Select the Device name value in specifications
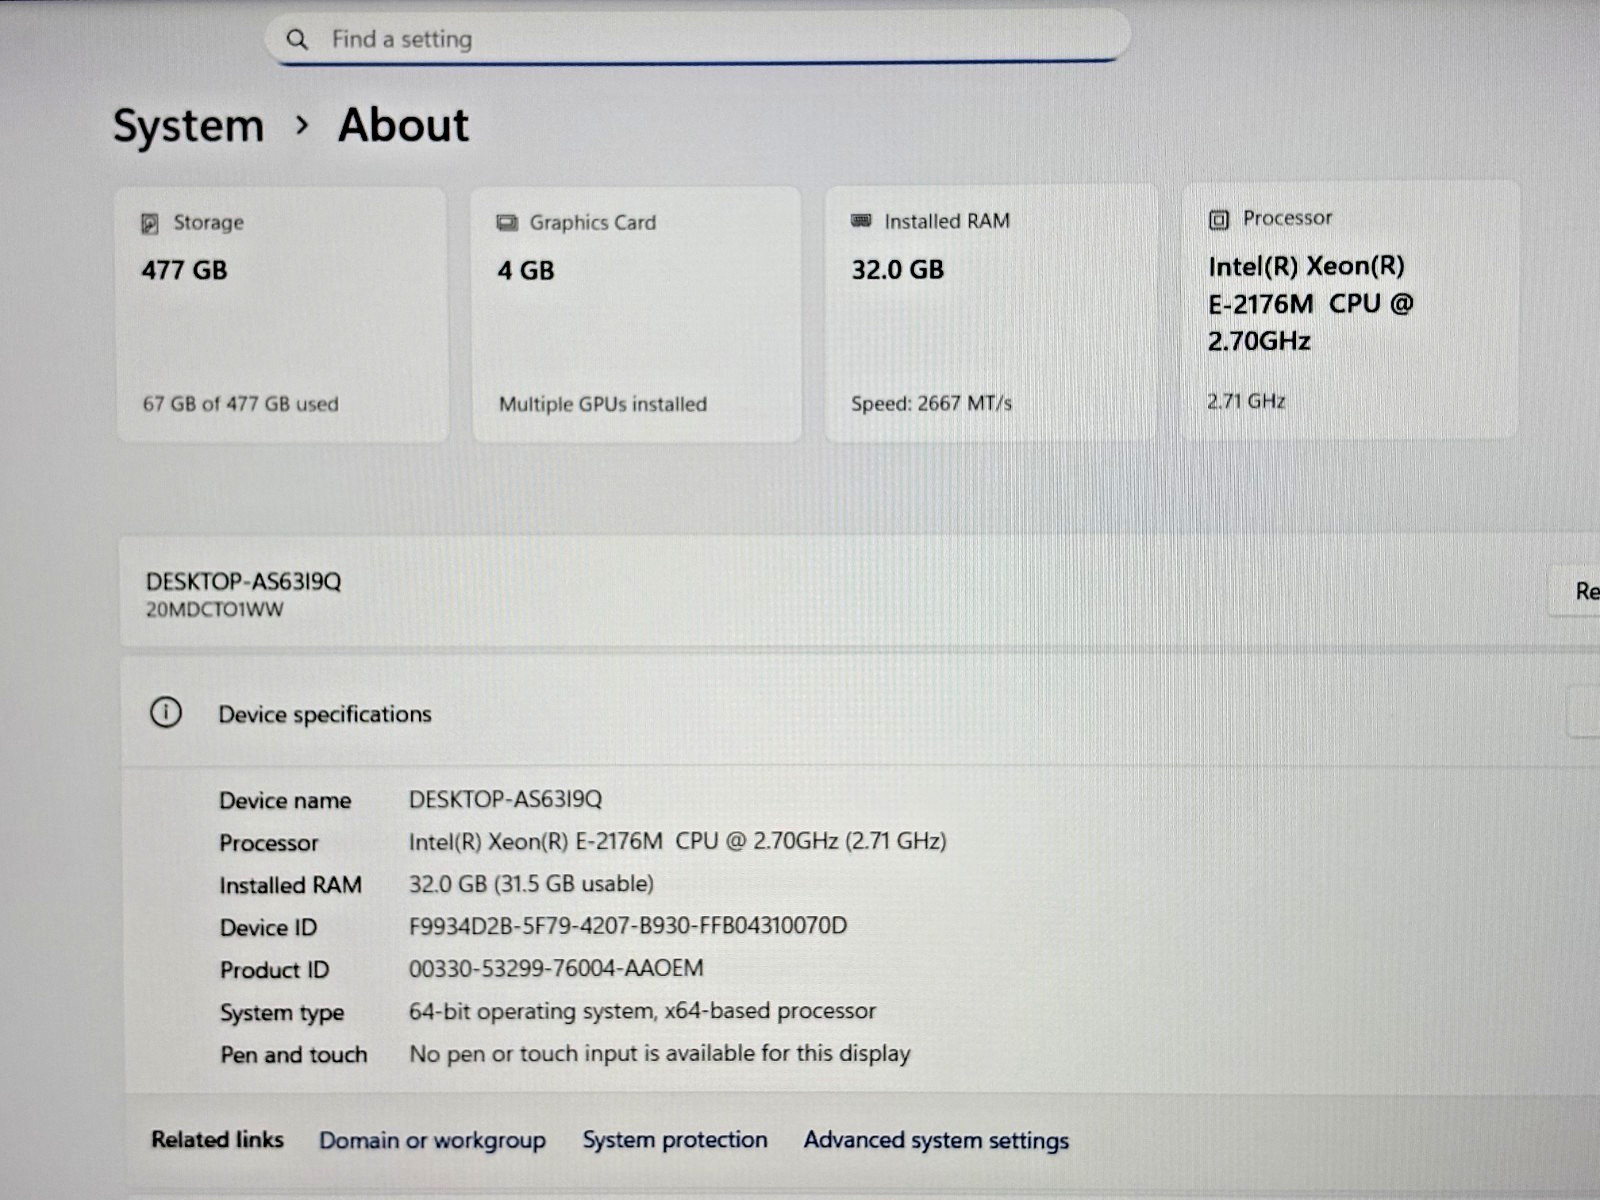The width and height of the screenshot is (1600, 1200). pos(505,799)
